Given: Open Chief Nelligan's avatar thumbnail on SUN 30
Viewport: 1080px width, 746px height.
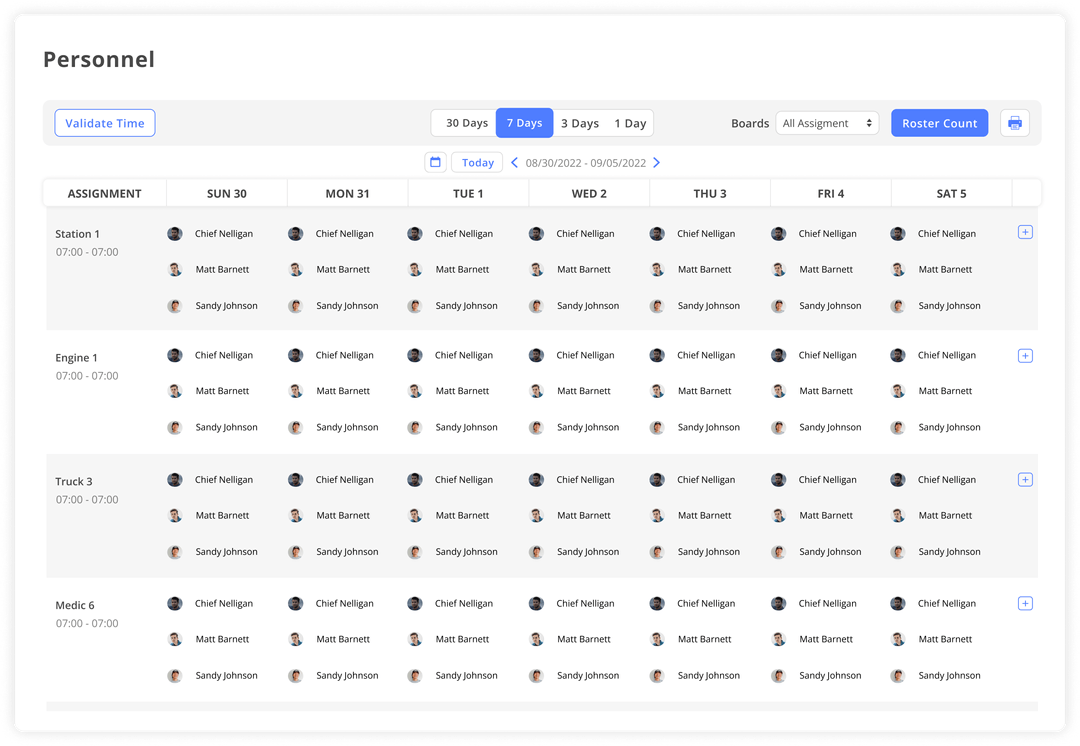Looking at the screenshot, I should (175, 233).
